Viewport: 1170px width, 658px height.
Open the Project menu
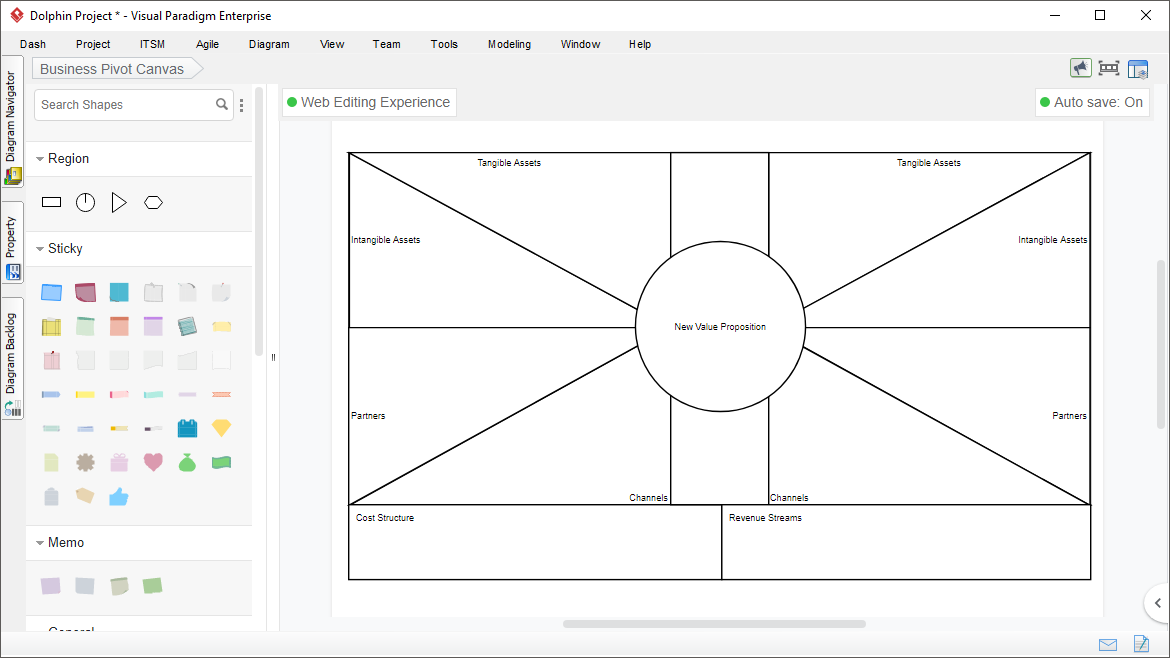[x=93, y=44]
